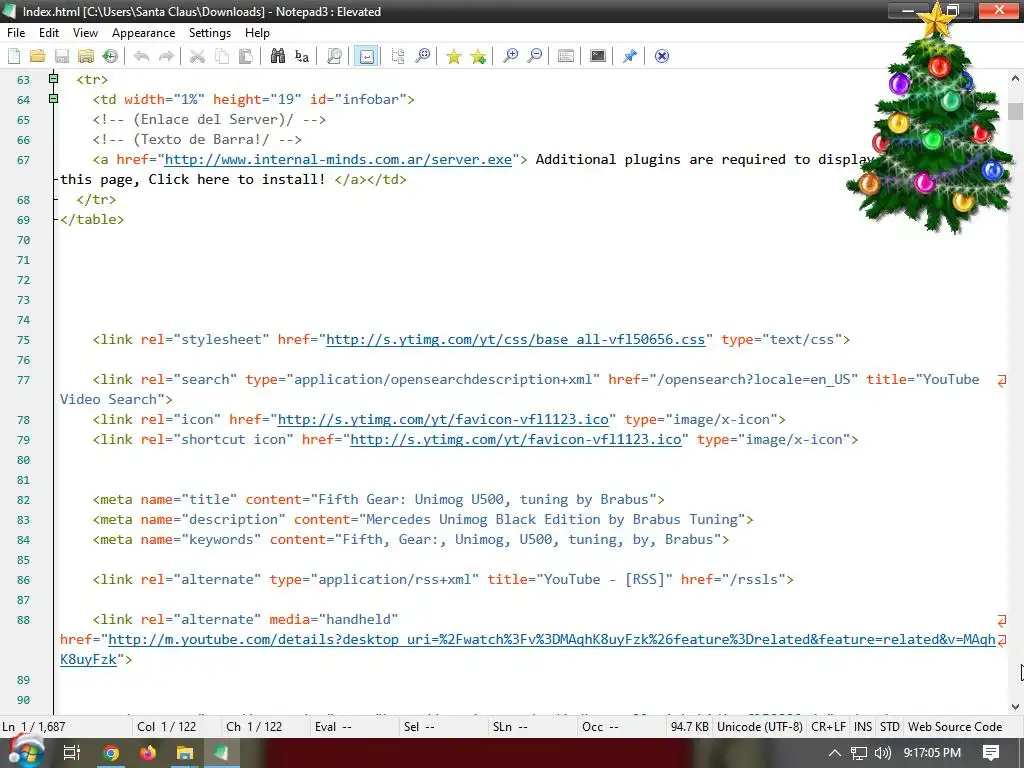The height and width of the screenshot is (768, 1024).
Task: Collapse the fold marker at line 63
Action: coord(54,79)
